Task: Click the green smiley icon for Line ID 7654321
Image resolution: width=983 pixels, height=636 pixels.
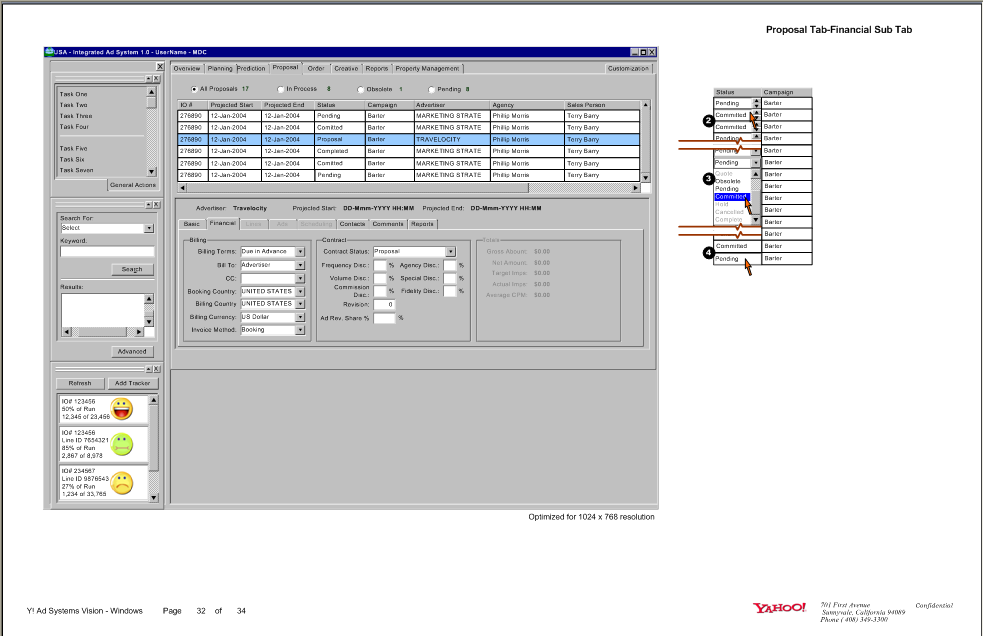Action: (124, 444)
